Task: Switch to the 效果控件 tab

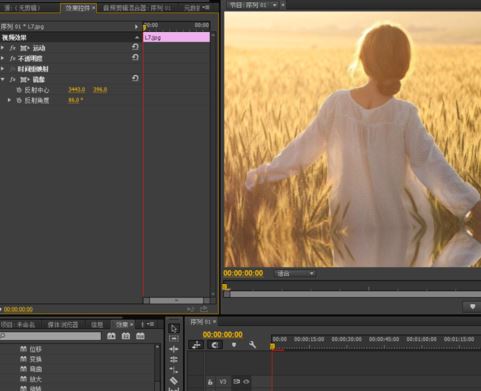Action: point(77,8)
